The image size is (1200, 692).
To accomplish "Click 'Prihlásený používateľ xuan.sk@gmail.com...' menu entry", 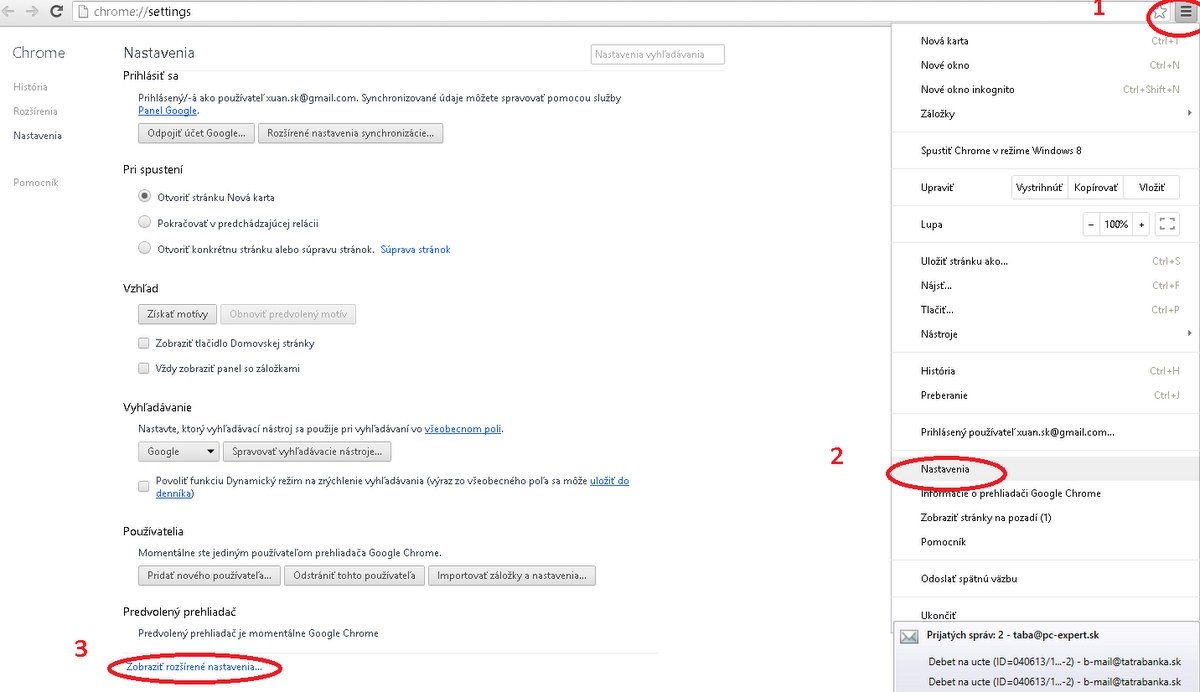I will (1046, 432).
